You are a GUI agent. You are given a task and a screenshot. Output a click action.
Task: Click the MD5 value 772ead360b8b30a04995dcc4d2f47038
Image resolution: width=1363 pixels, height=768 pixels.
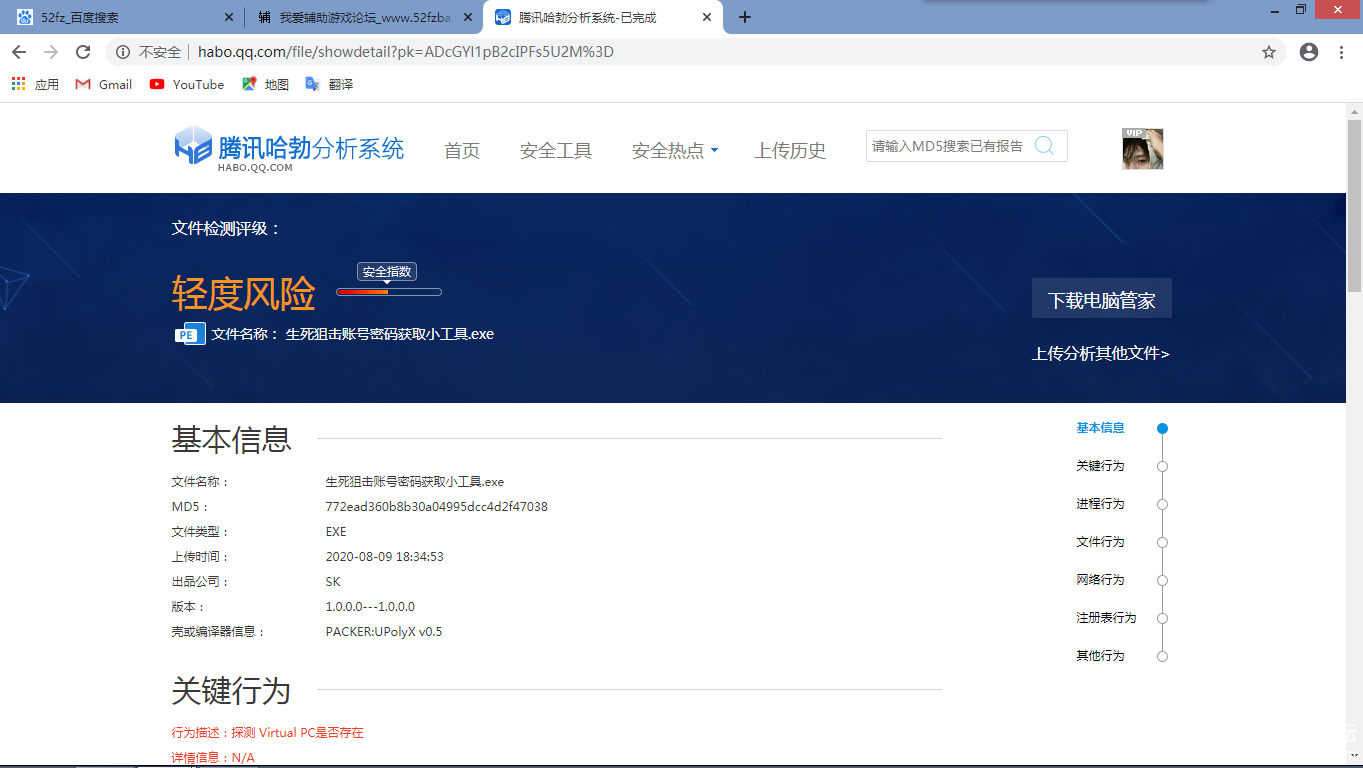pyautogui.click(x=437, y=507)
